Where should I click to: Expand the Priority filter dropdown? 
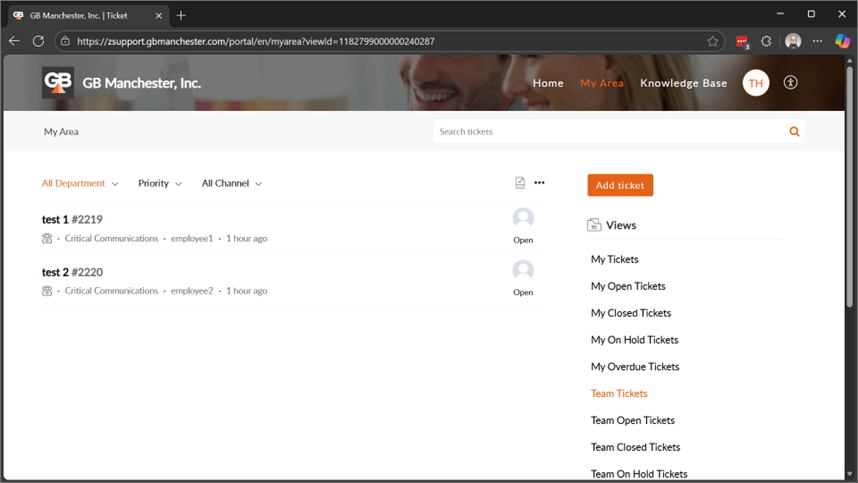click(160, 184)
